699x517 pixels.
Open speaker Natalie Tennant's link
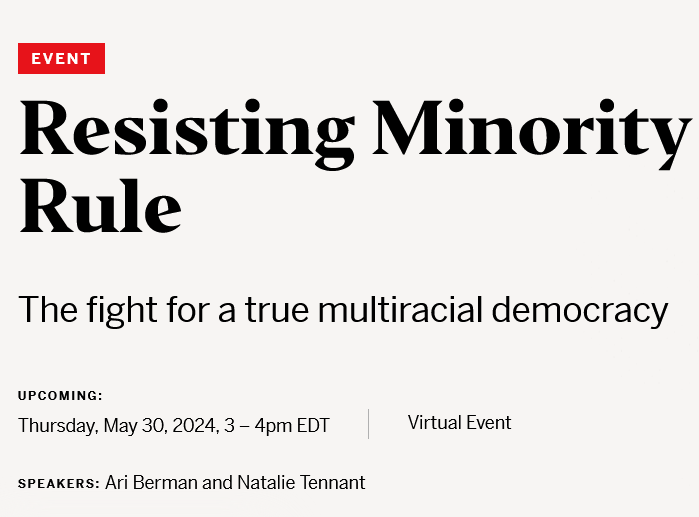(301, 483)
